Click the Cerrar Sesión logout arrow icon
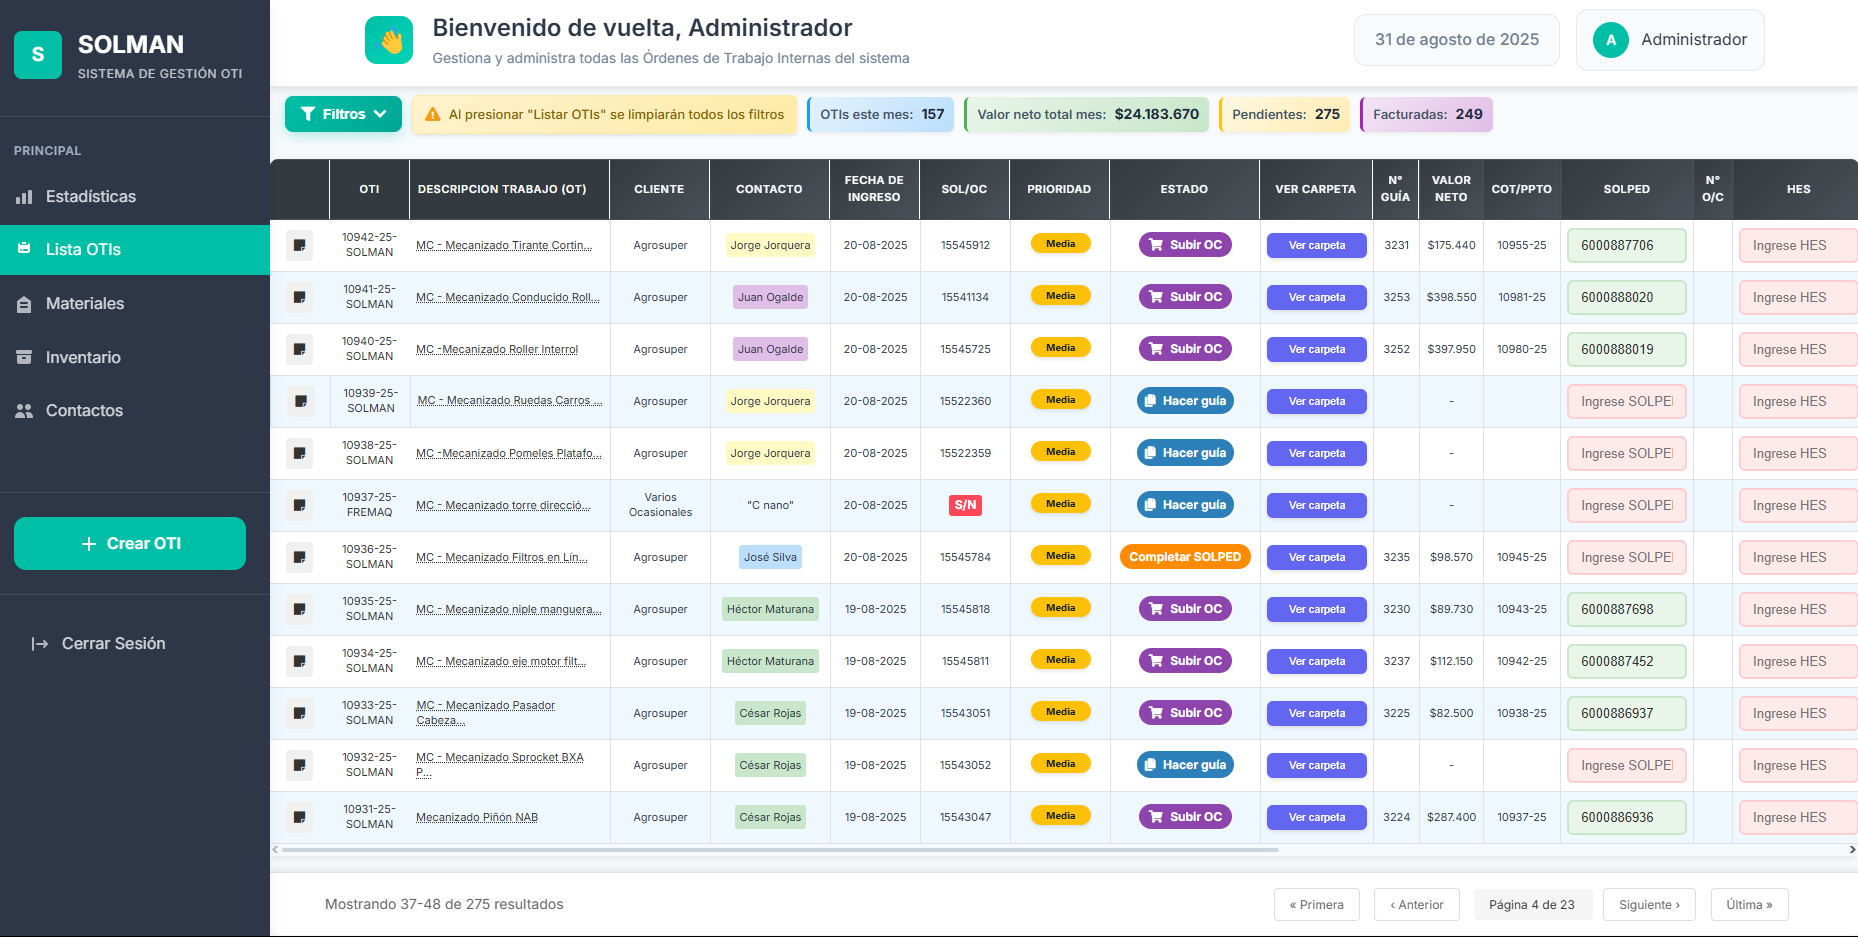This screenshot has width=1858, height=937. (x=40, y=644)
